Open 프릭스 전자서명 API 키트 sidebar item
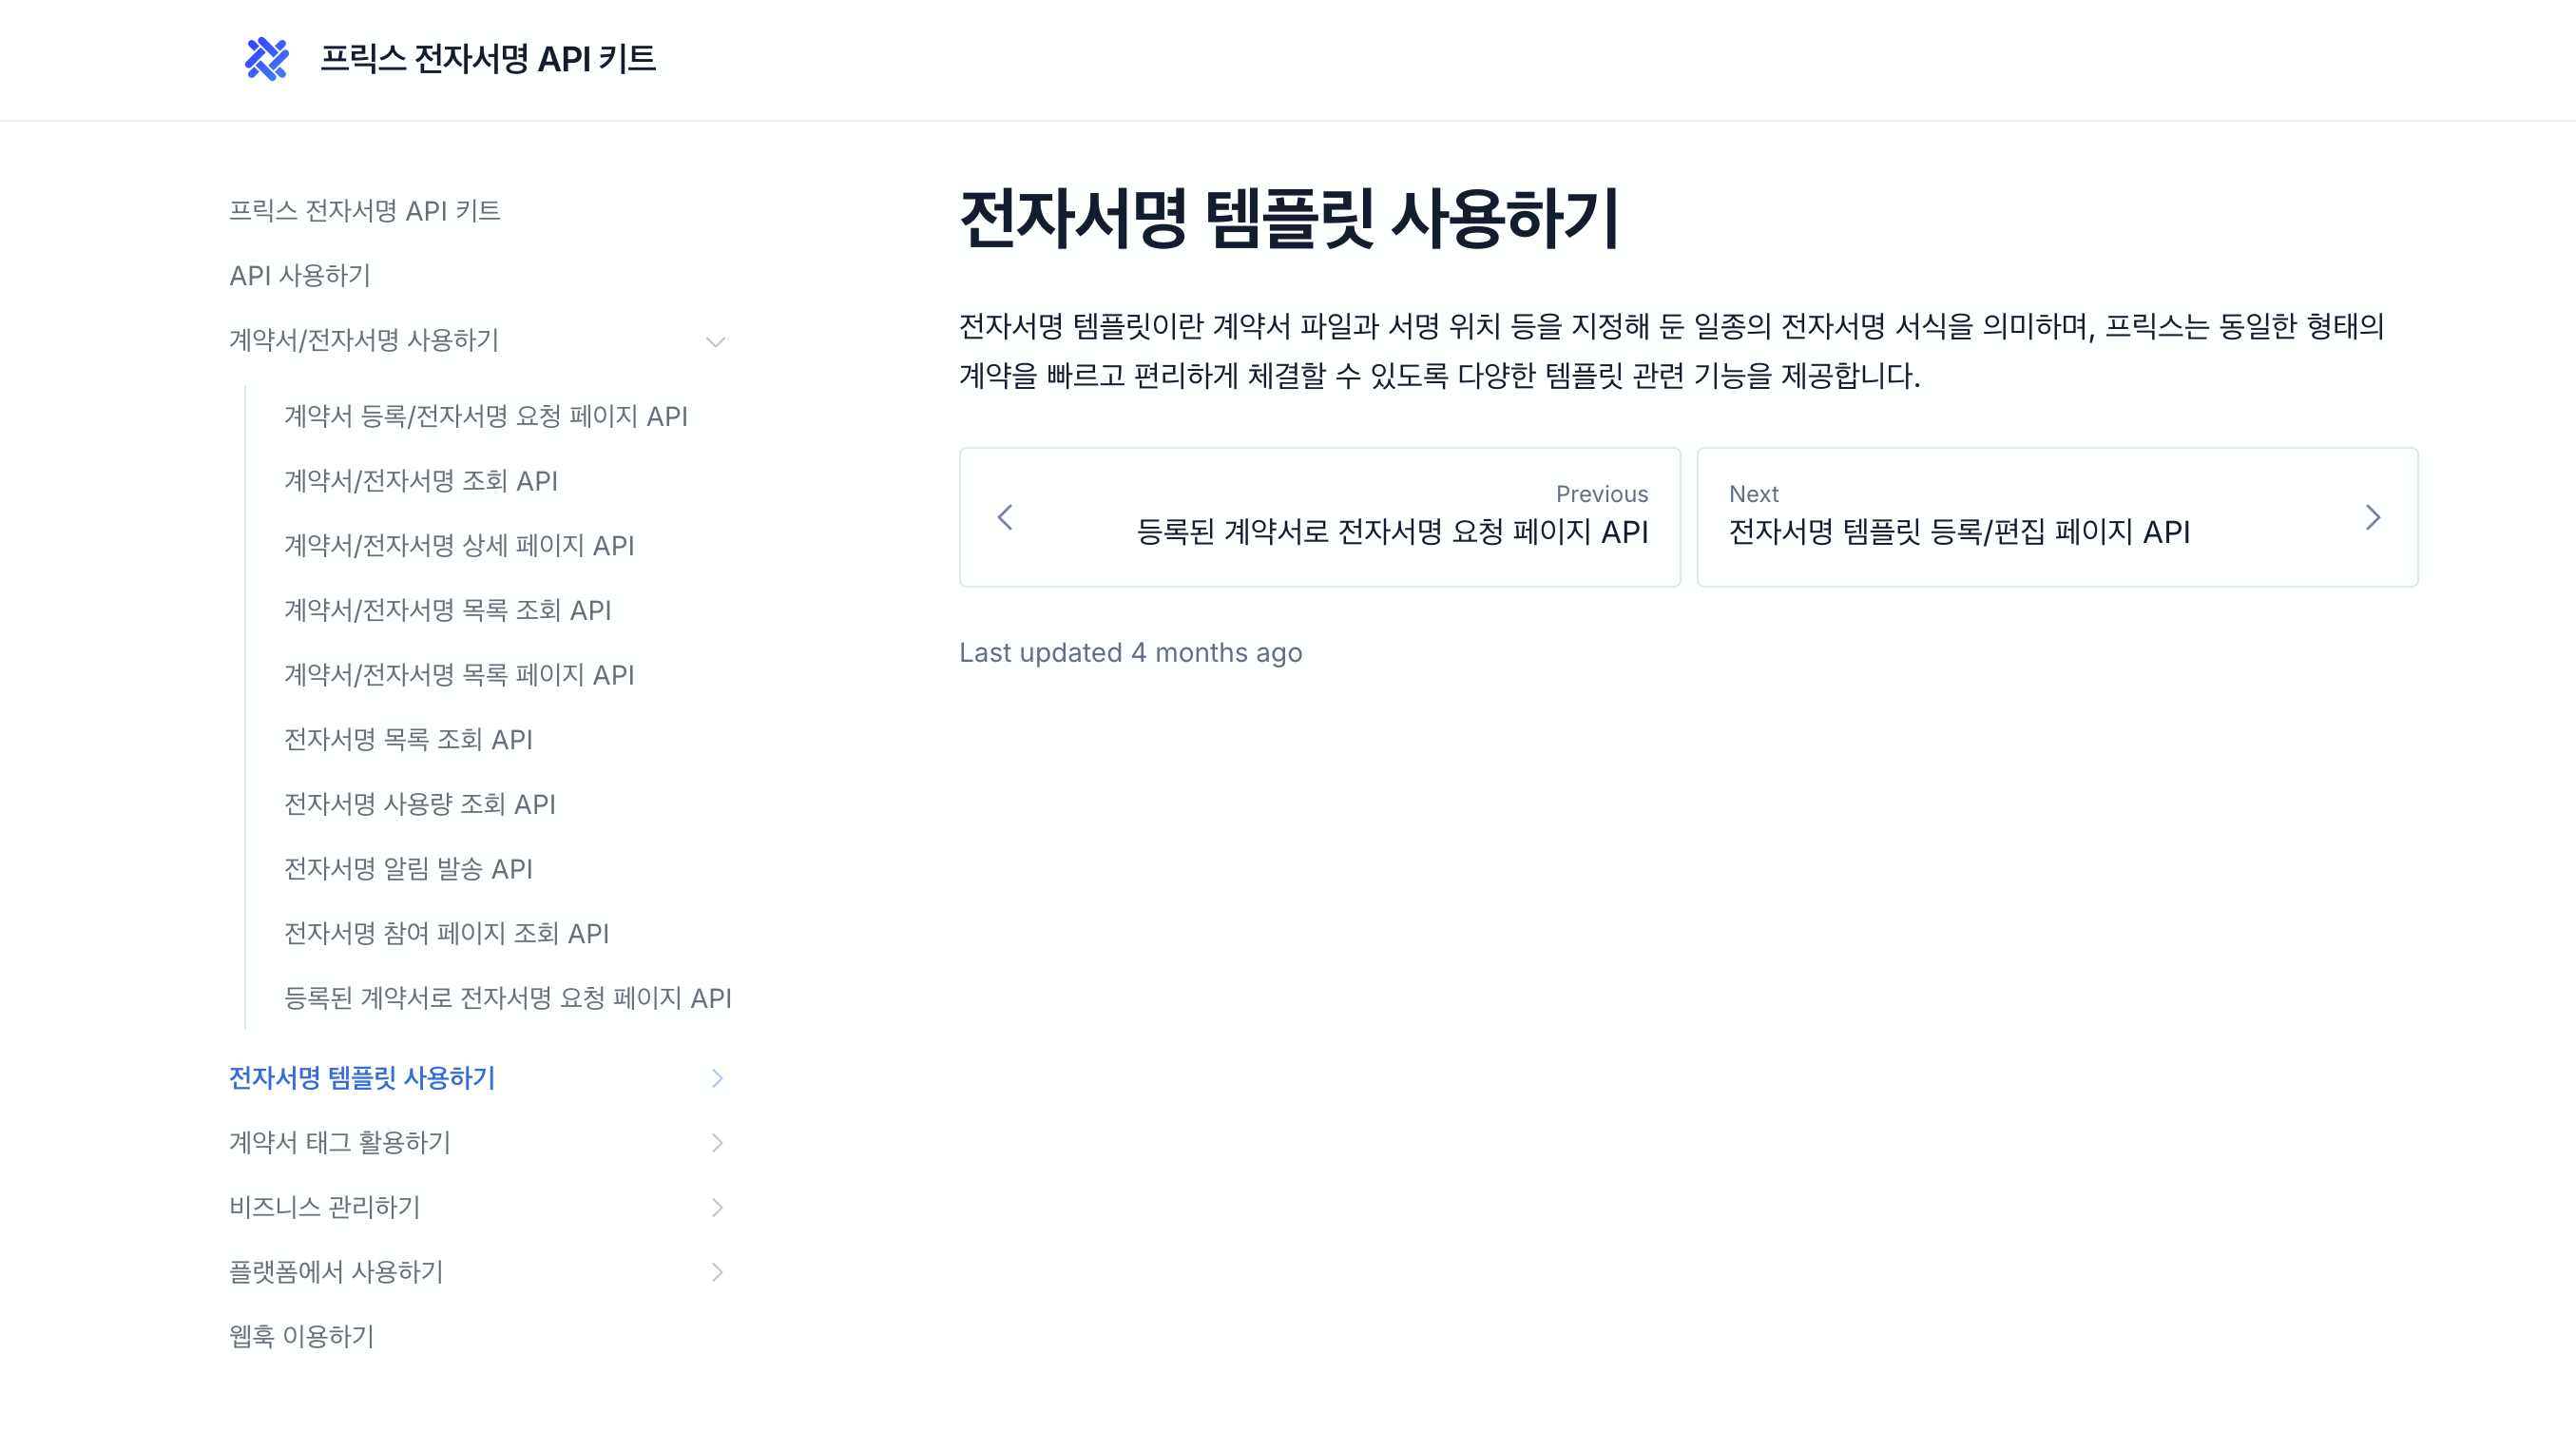This screenshot has height=1432, width=2576. coord(365,211)
